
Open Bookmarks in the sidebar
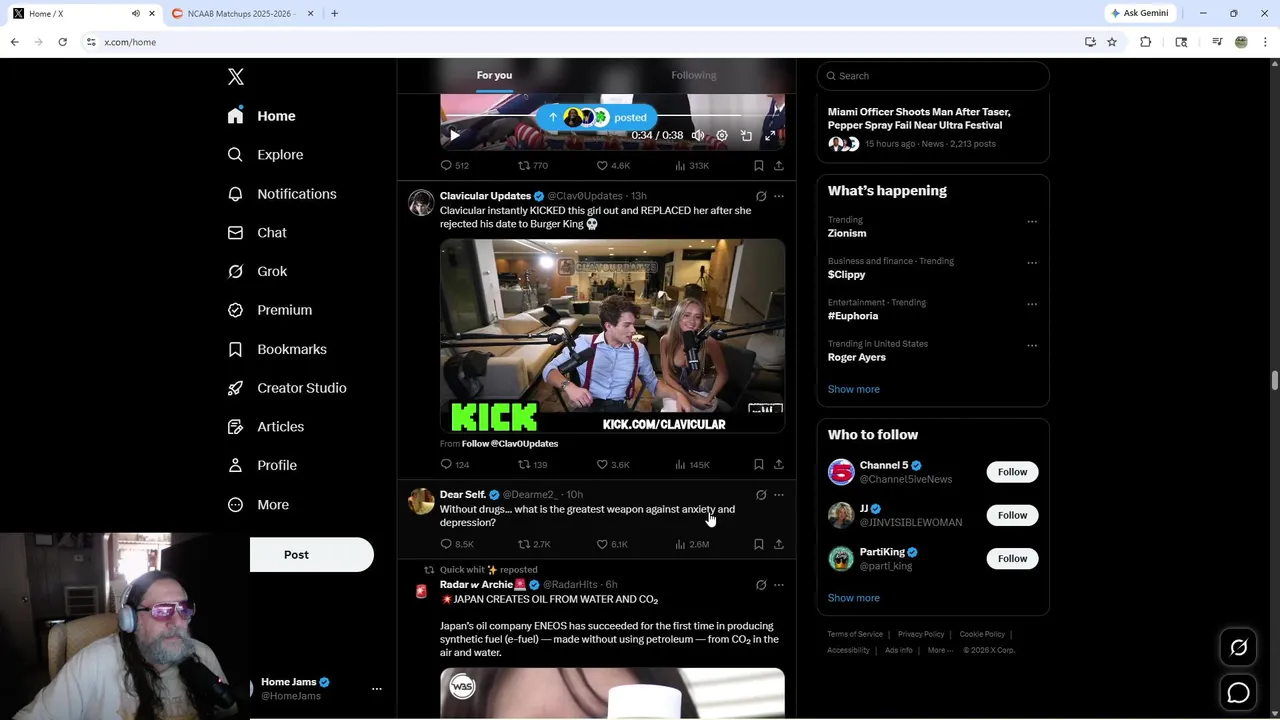click(x=277, y=349)
